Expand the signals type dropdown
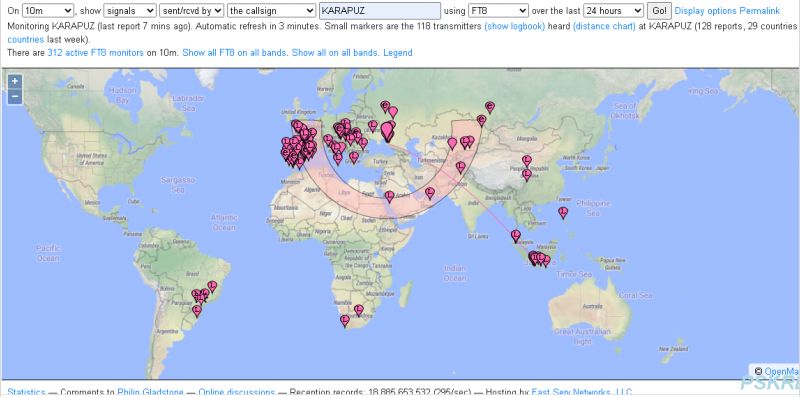 click(x=130, y=10)
